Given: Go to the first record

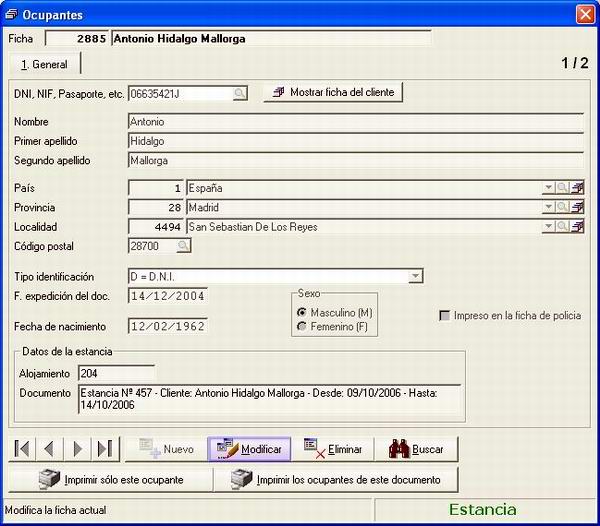Looking at the screenshot, I should click(x=22, y=448).
